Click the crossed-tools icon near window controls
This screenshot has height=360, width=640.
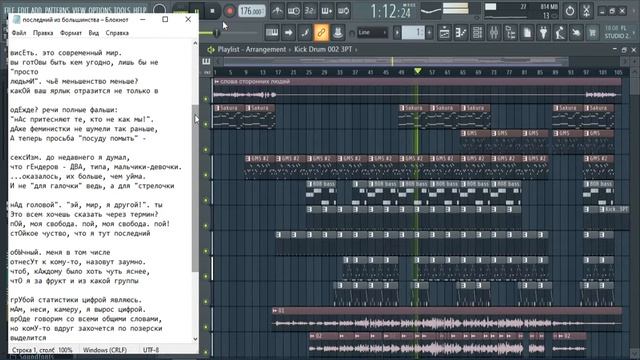(x=586, y=11)
